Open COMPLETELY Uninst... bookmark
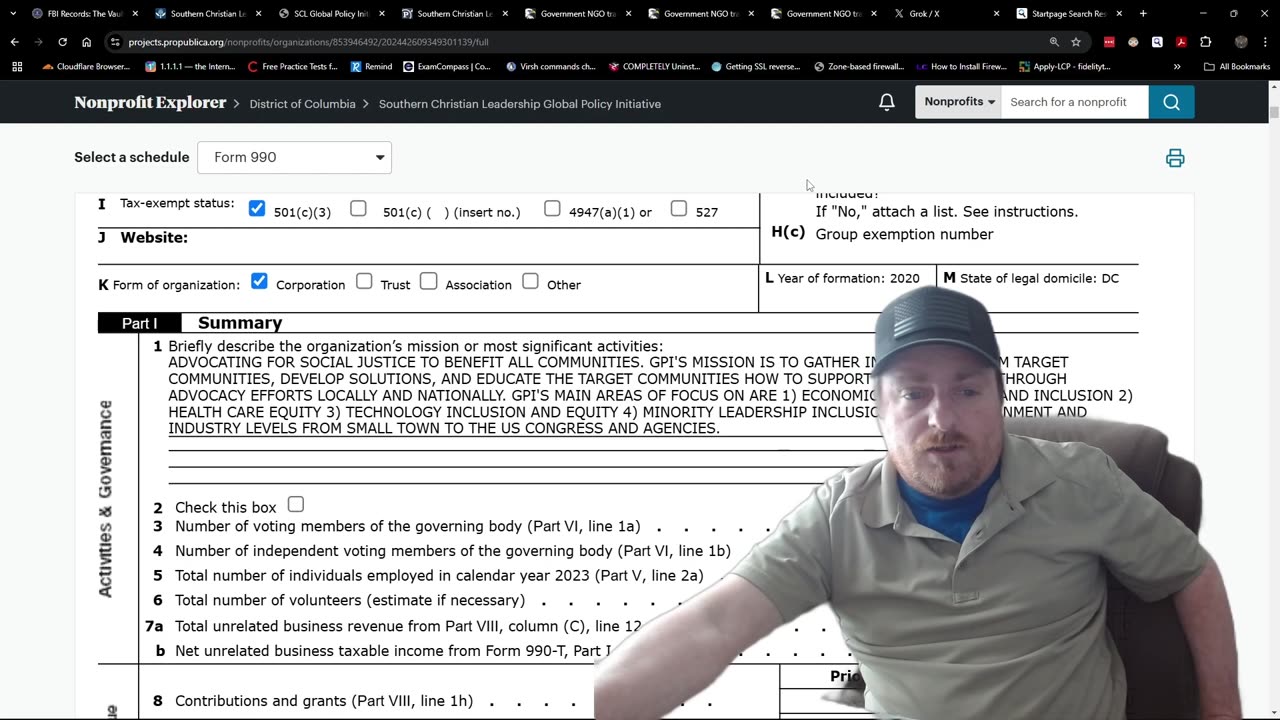 pos(654,67)
